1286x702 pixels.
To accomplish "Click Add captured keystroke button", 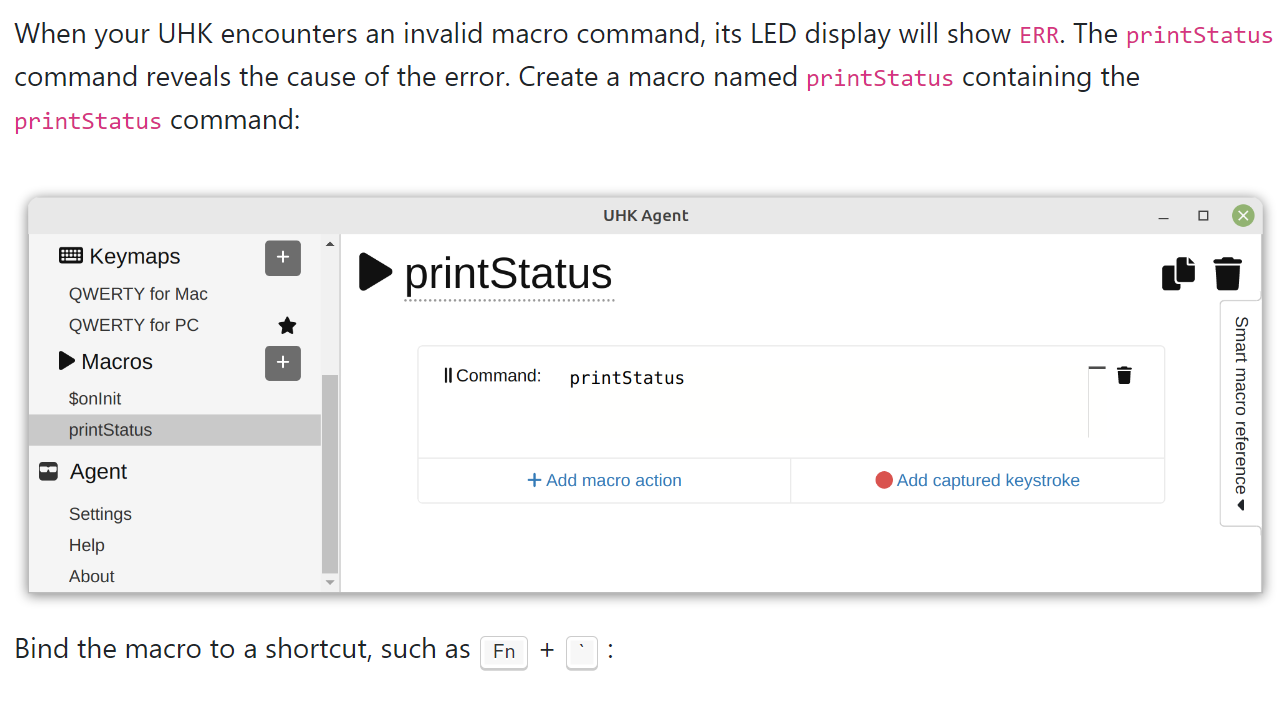I will tap(977, 481).
